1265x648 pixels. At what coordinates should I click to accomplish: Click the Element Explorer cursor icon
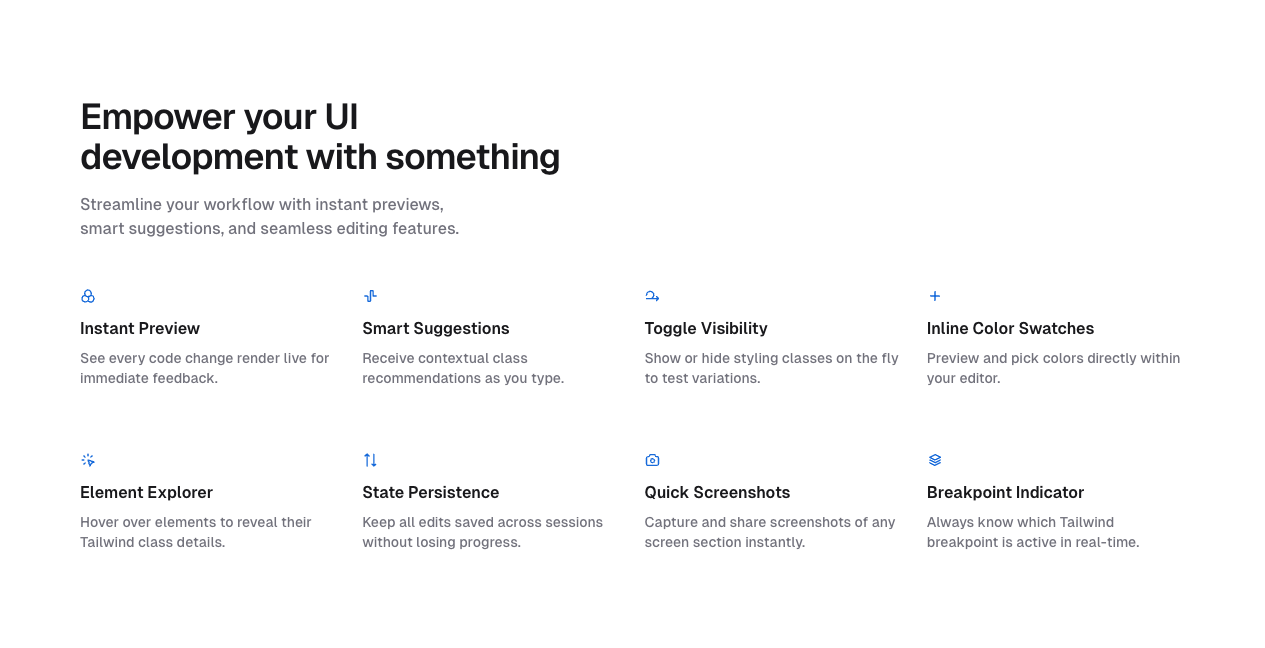88,460
